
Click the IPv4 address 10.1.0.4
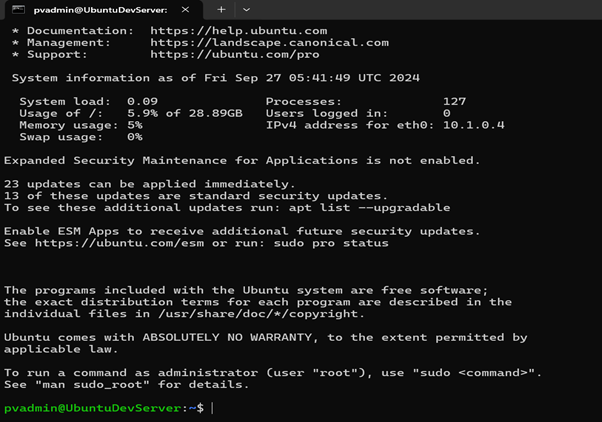point(473,125)
